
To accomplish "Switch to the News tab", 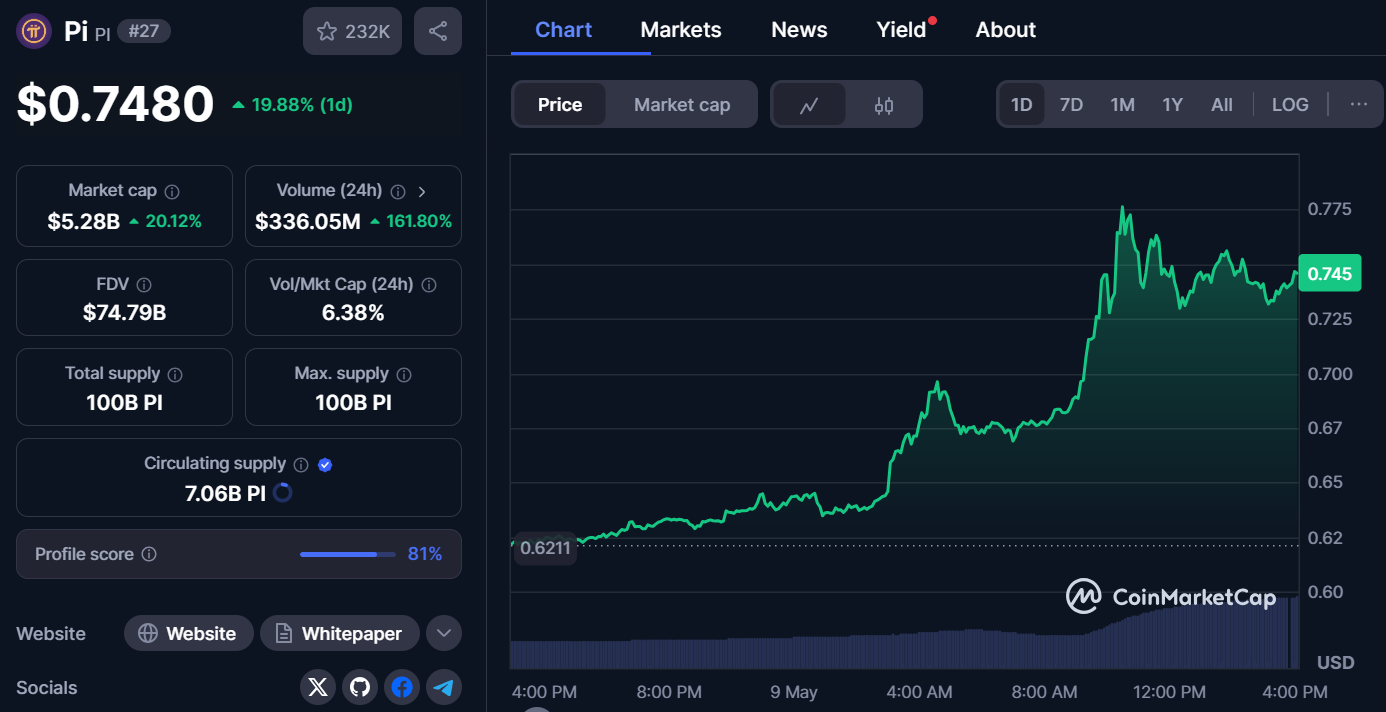I will tap(799, 30).
